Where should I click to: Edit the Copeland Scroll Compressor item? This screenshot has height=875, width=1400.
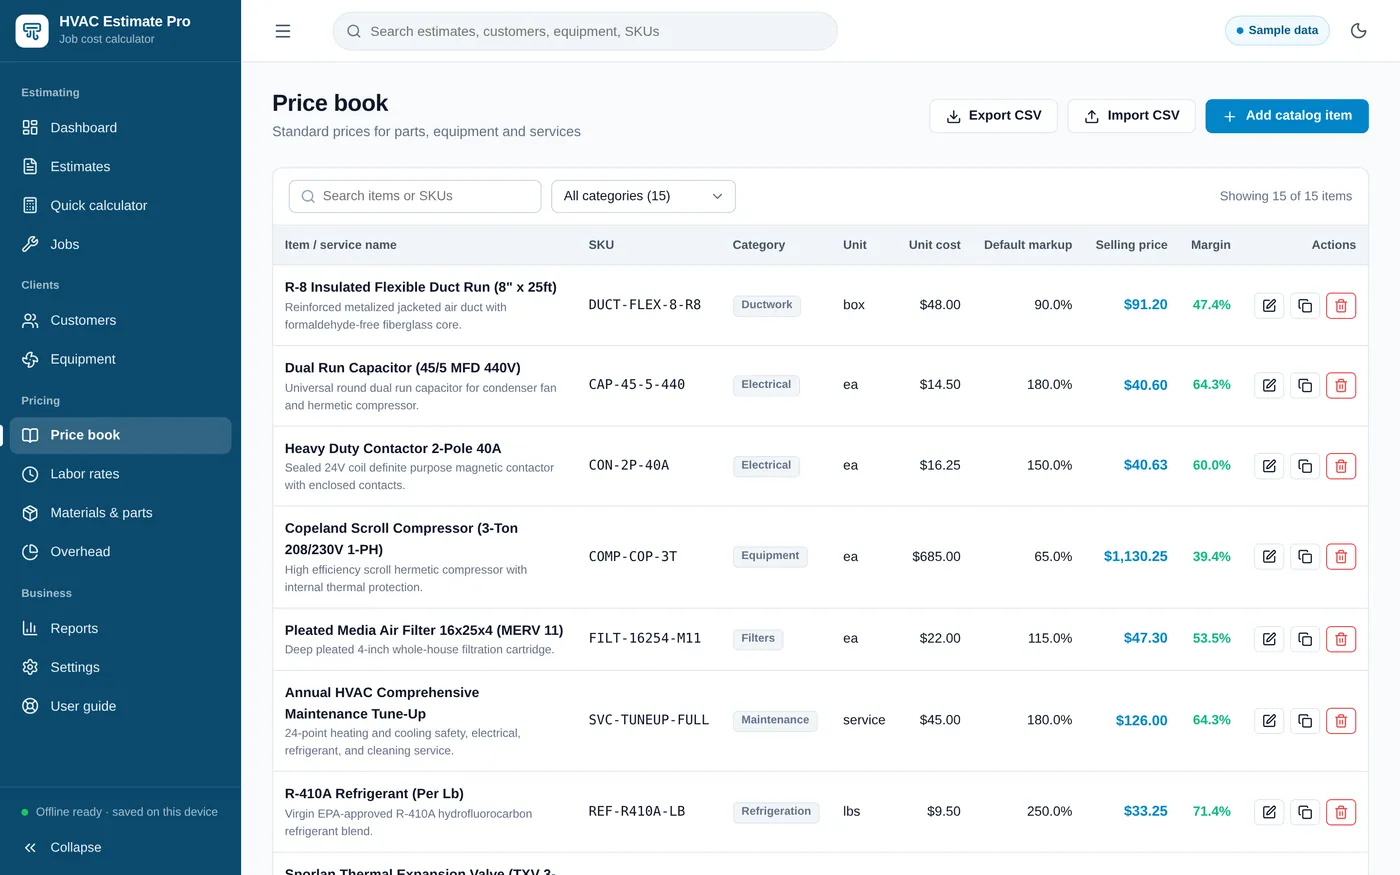1269,557
